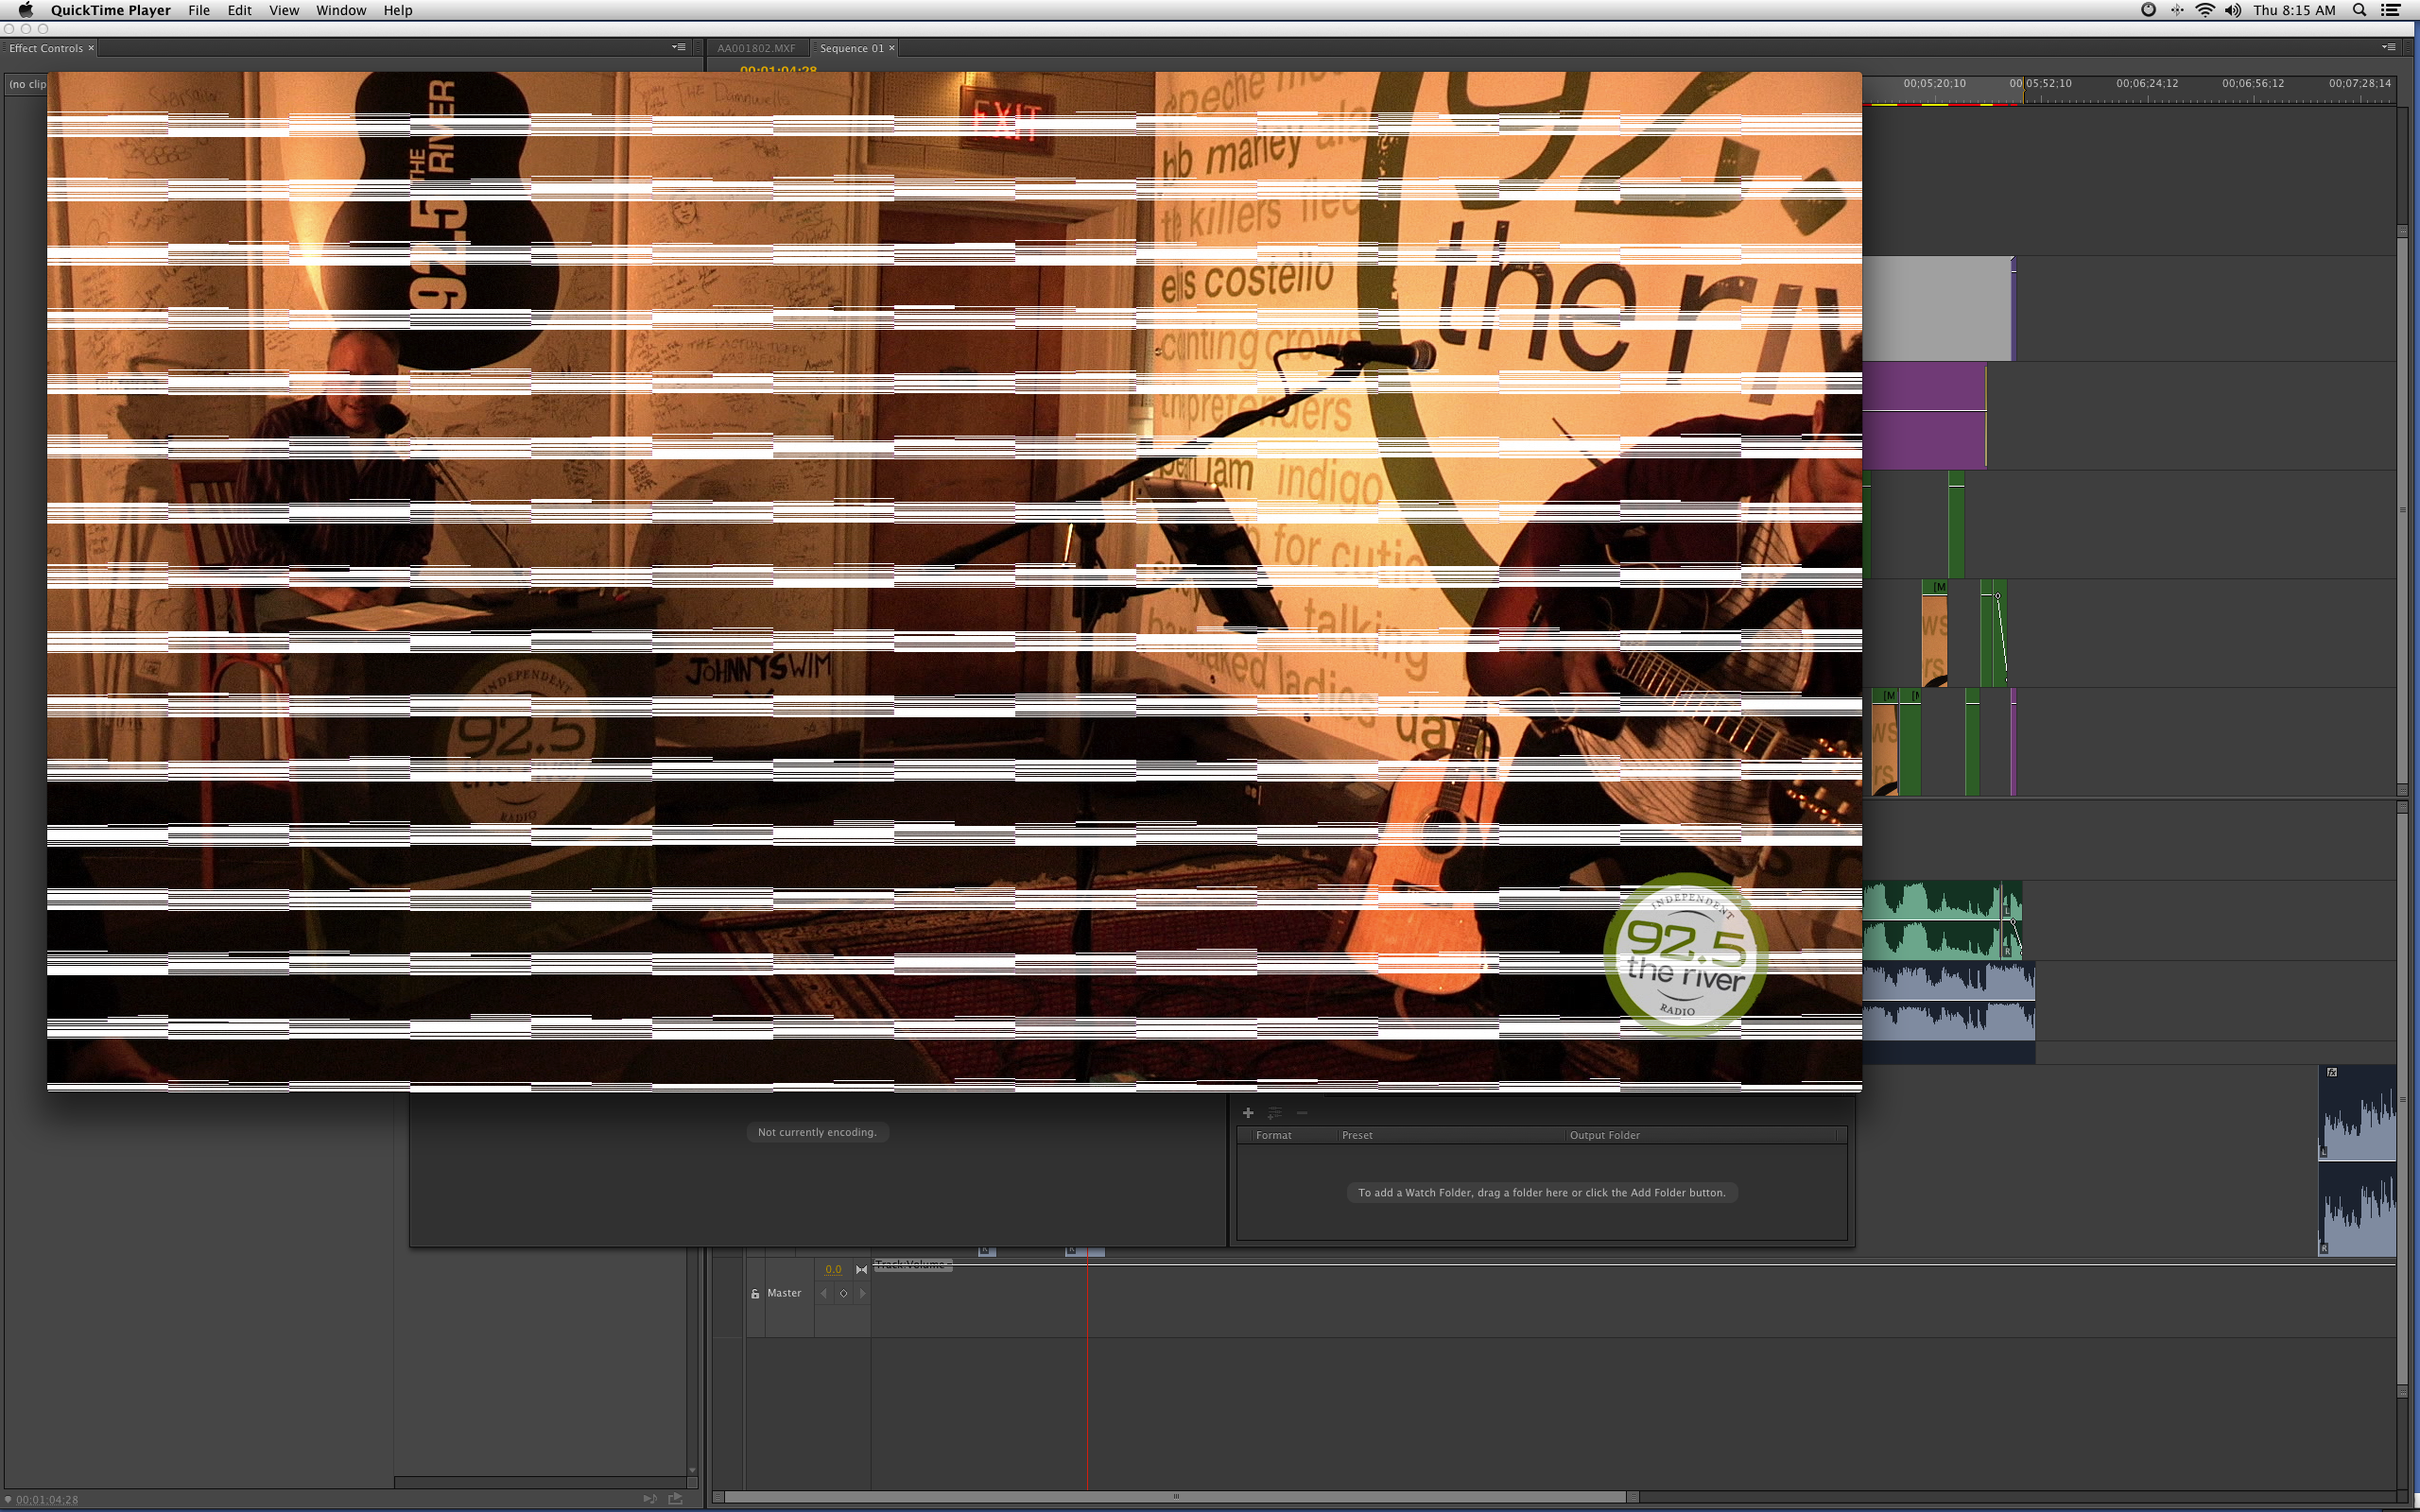Click the (no clip) label in Effect Controls

pos(28,84)
